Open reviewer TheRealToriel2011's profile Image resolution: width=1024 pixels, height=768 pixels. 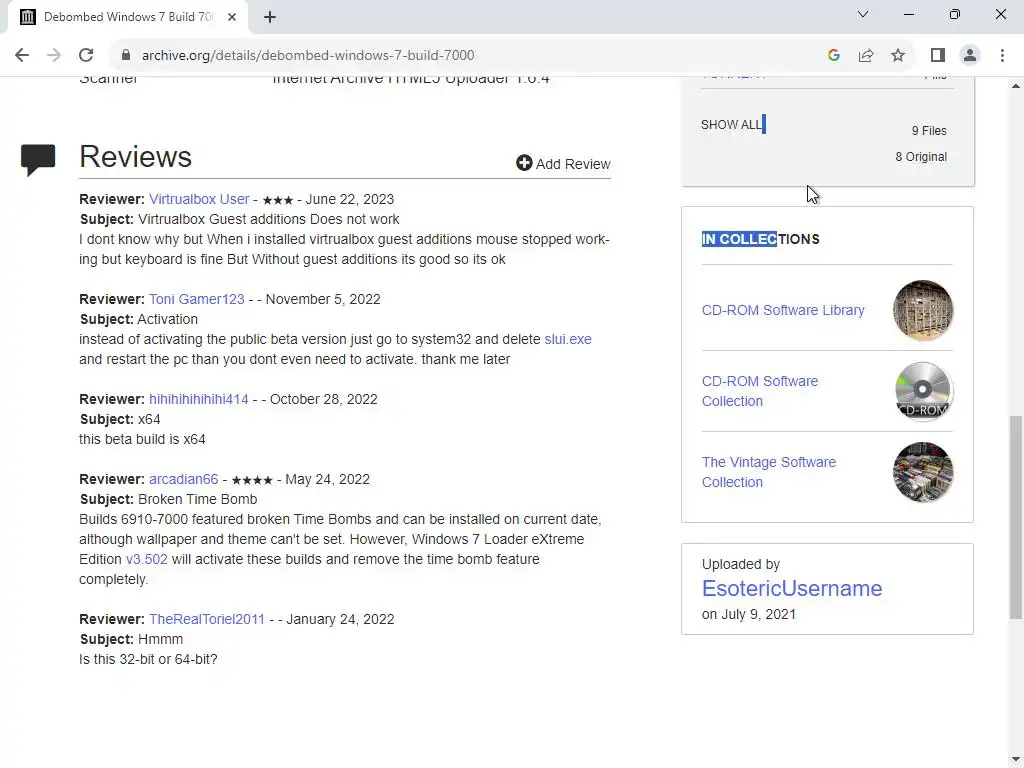click(x=207, y=619)
